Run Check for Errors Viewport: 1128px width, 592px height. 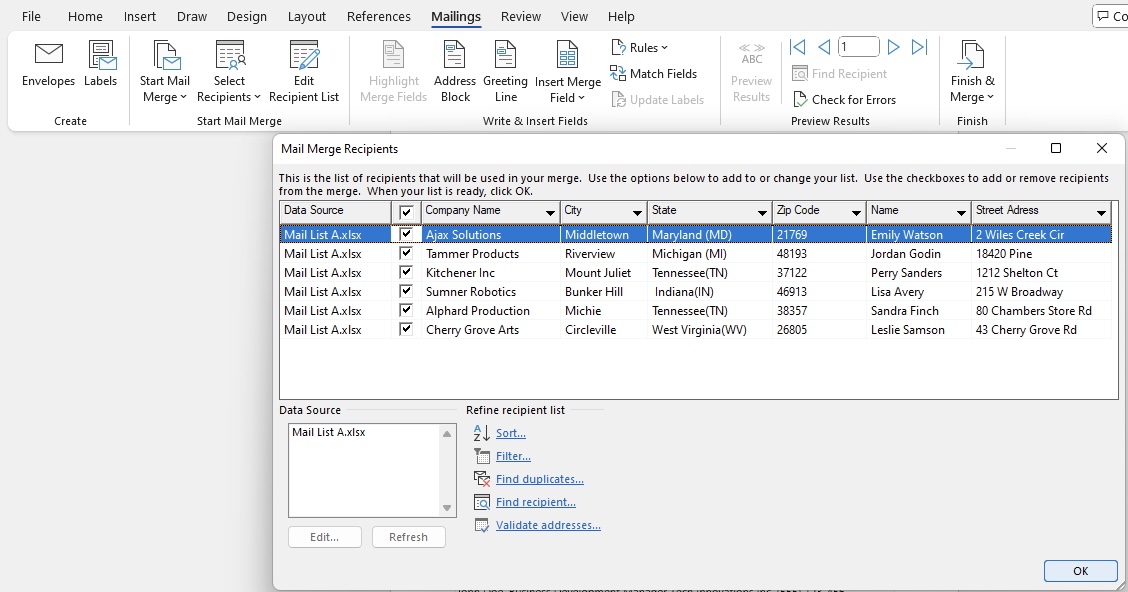(x=845, y=99)
